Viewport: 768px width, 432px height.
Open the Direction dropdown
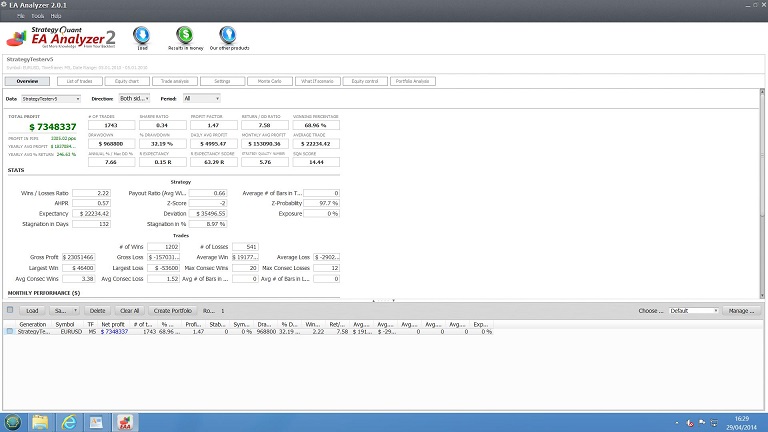pos(134,99)
